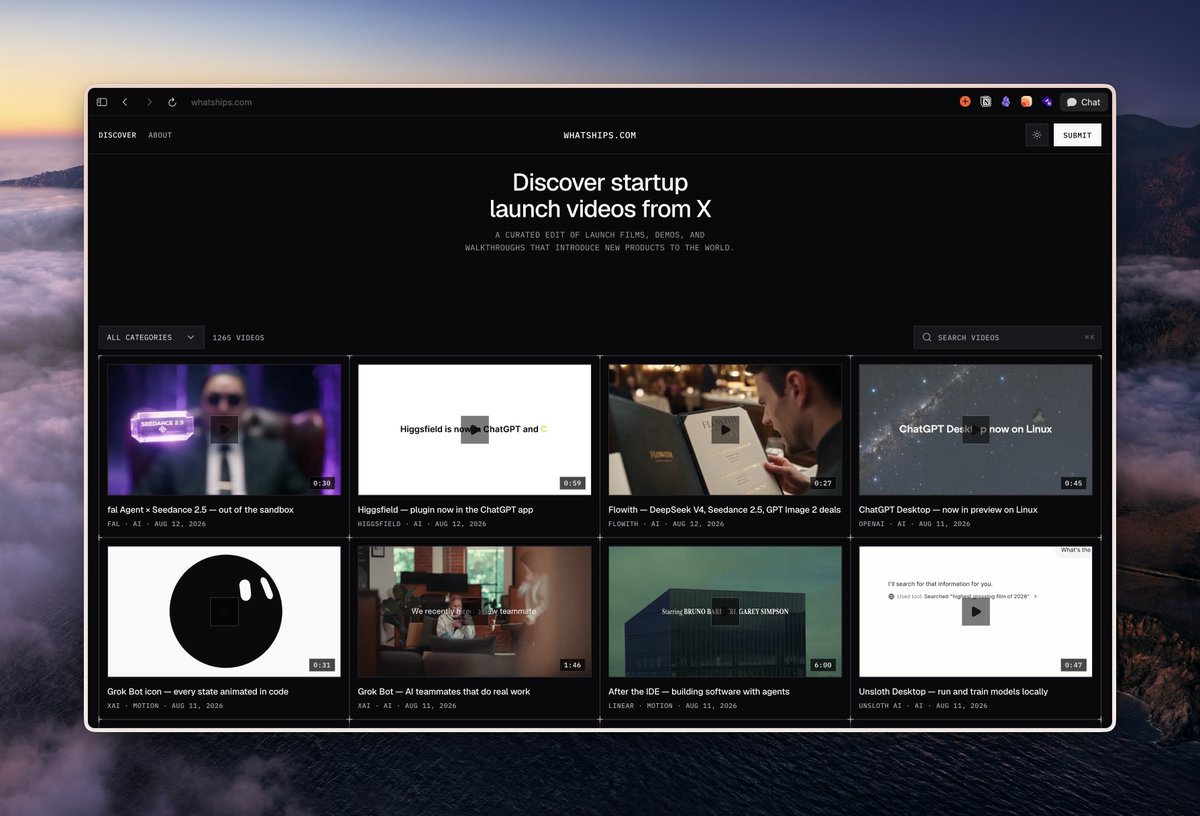Go forward with the browser forward arrow

(149, 102)
